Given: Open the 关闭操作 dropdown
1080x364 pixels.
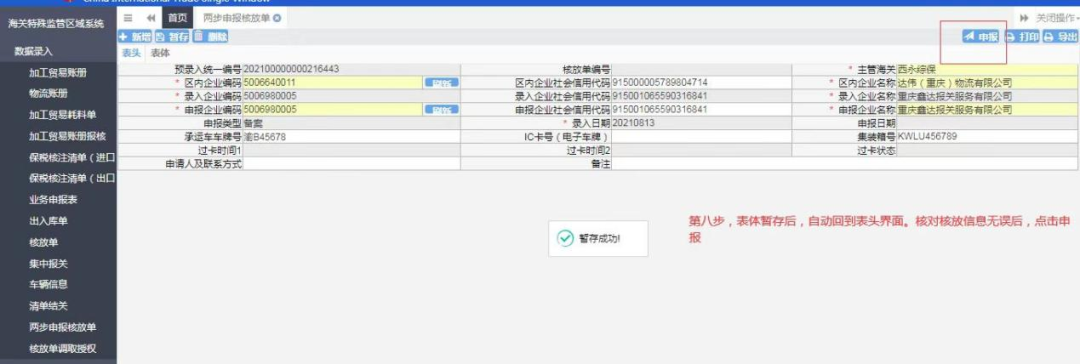Looking at the screenshot, I should click(x=1058, y=18).
